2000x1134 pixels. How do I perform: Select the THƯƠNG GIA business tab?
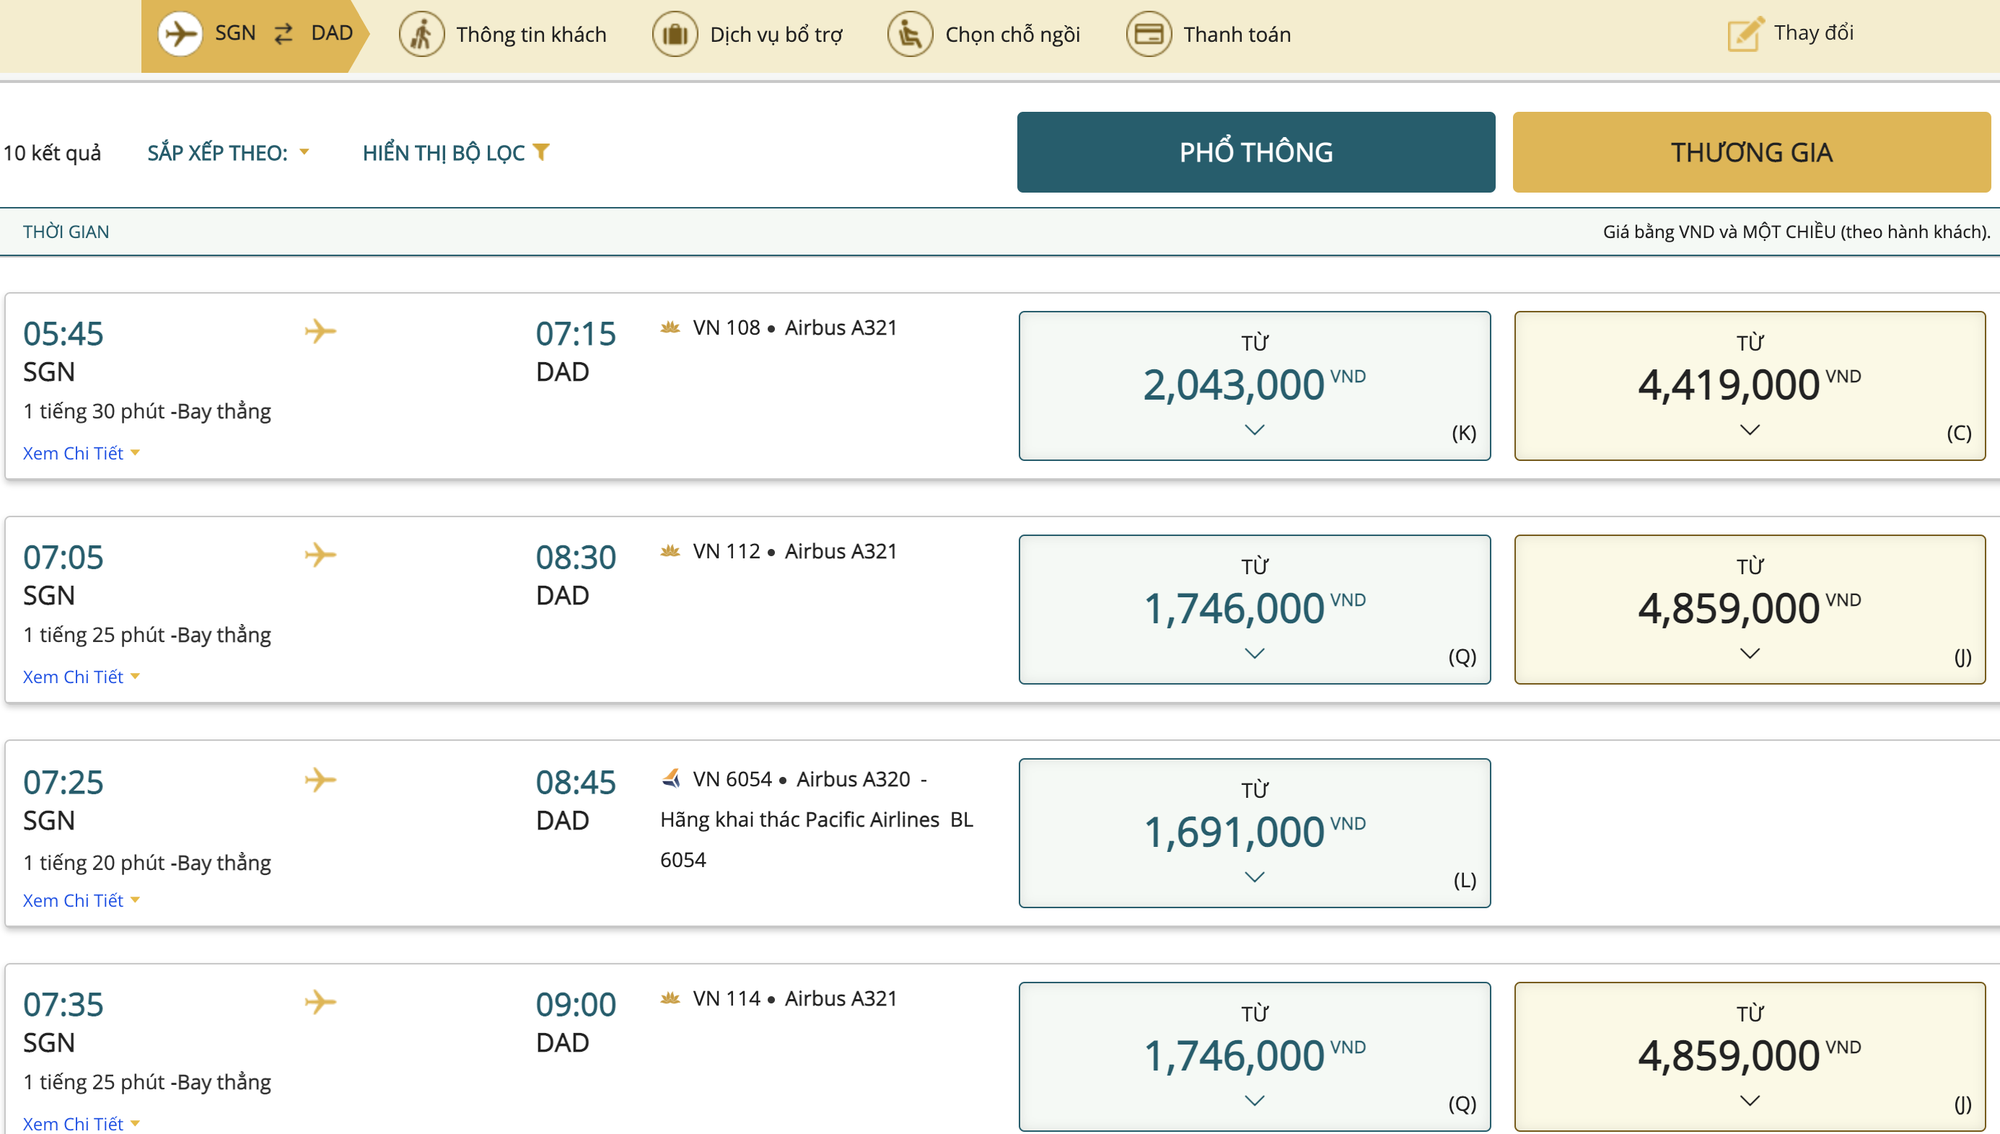pyautogui.click(x=1752, y=152)
